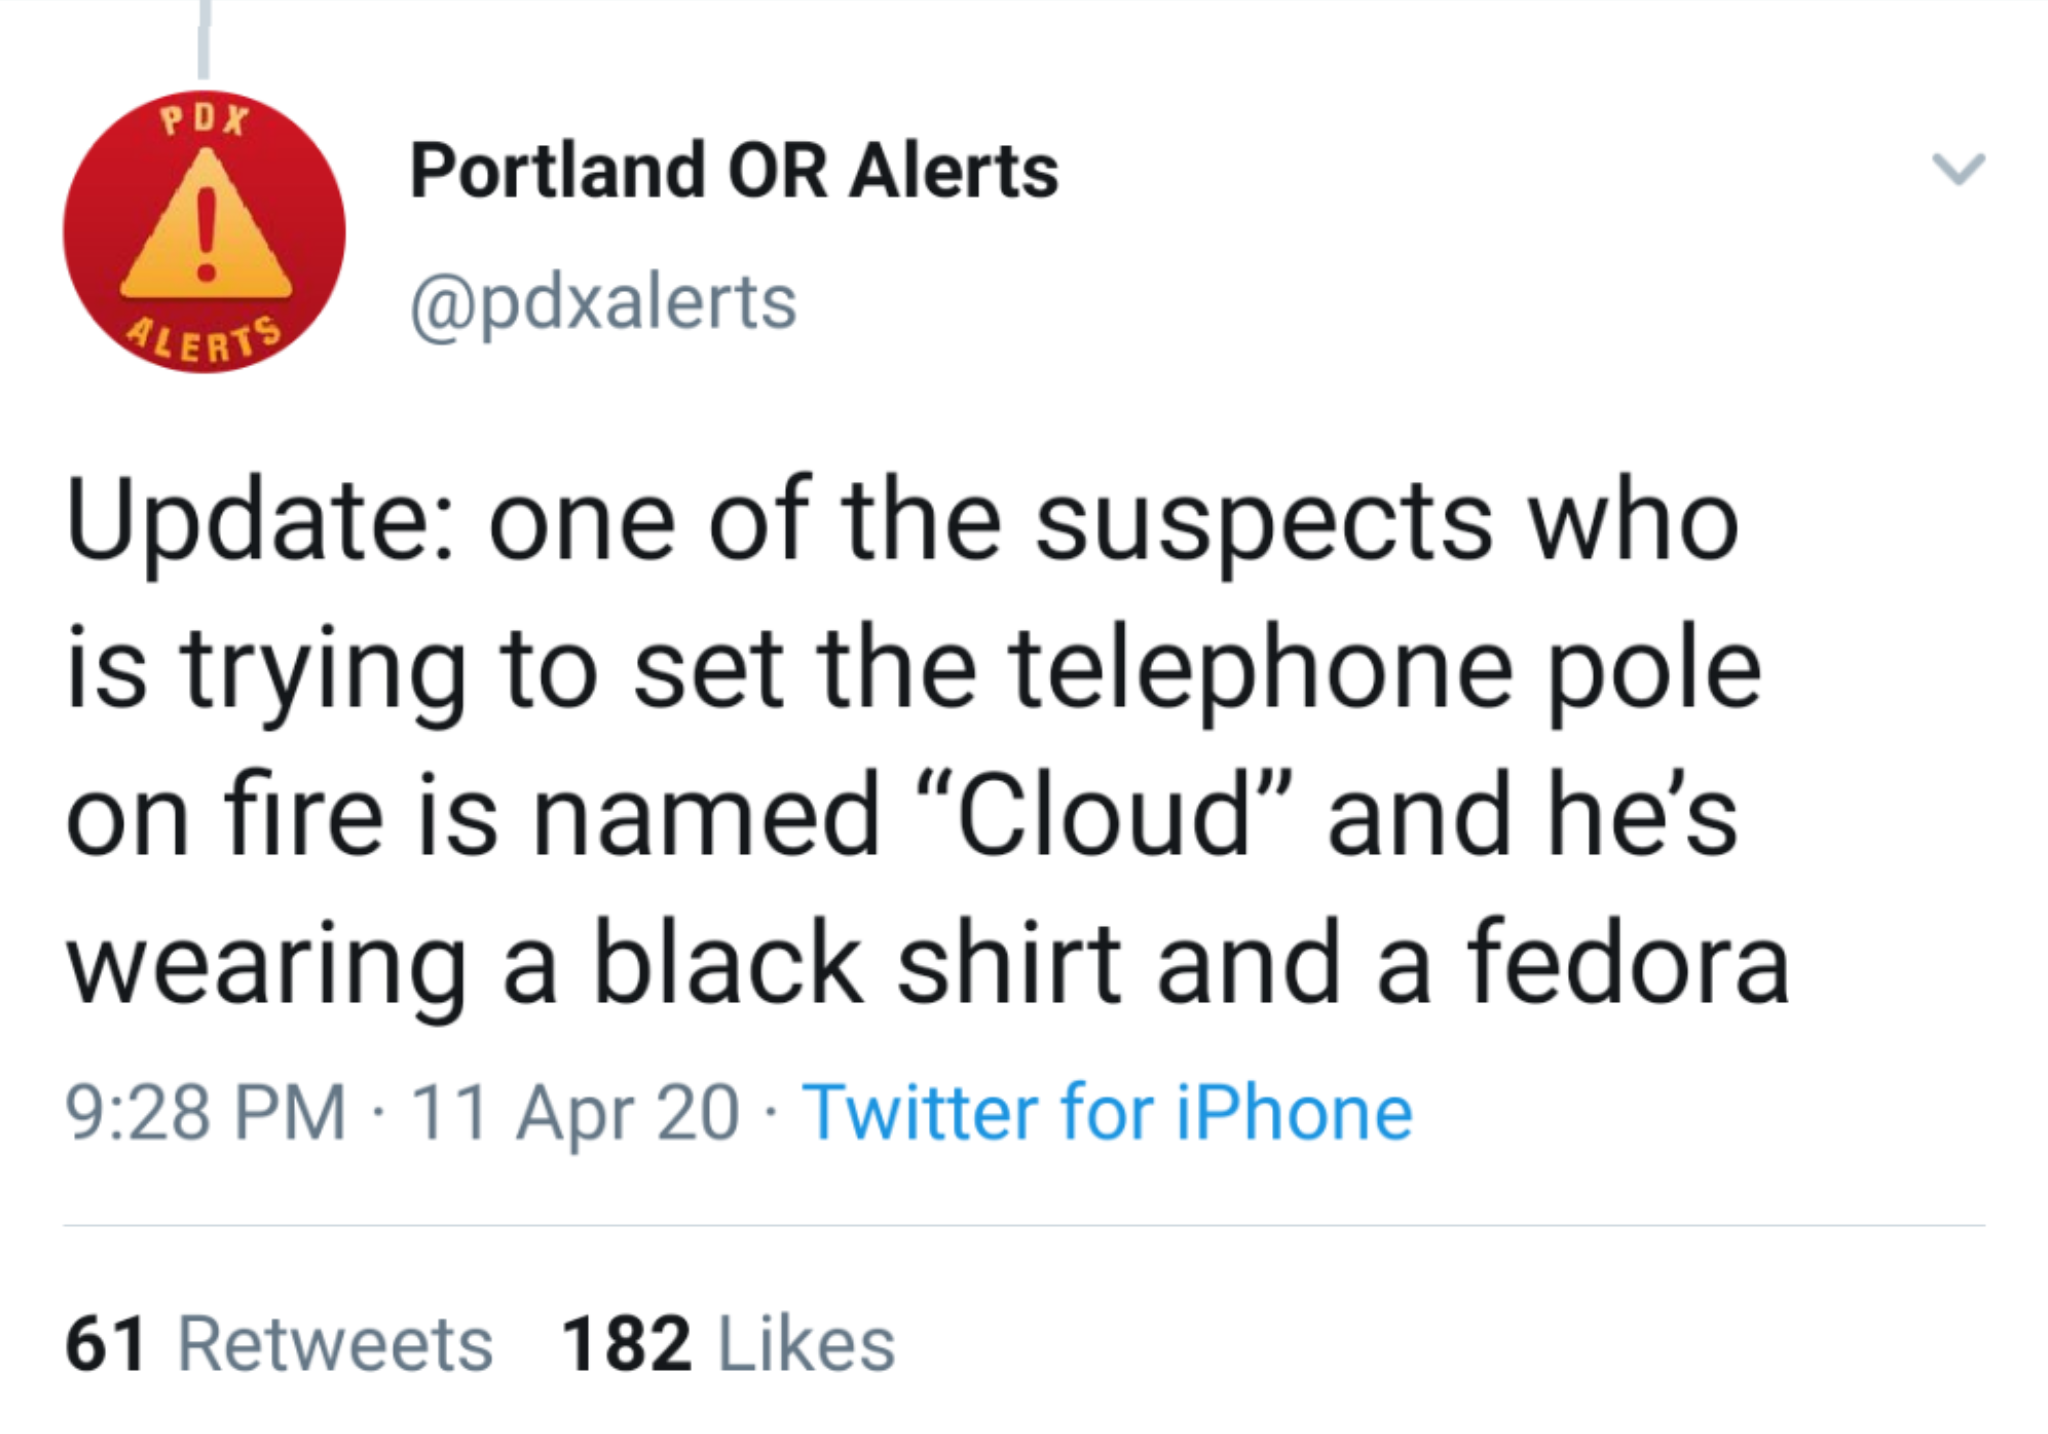Screen dimensions: 2048x1434
Task: View the Retweets list
Action: click(335, 1343)
